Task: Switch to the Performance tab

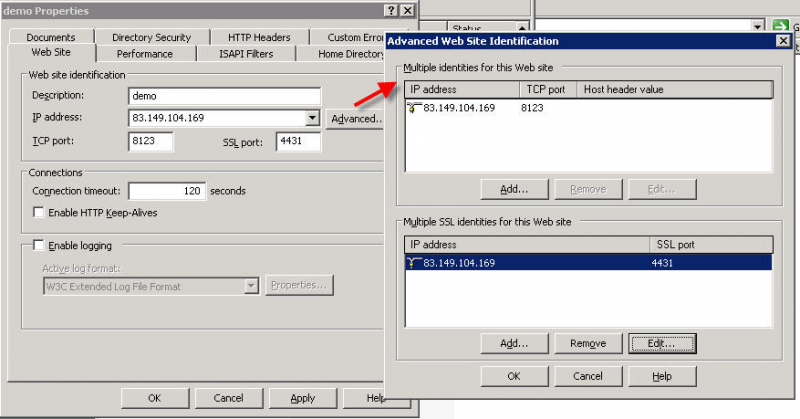Action: click(145, 54)
